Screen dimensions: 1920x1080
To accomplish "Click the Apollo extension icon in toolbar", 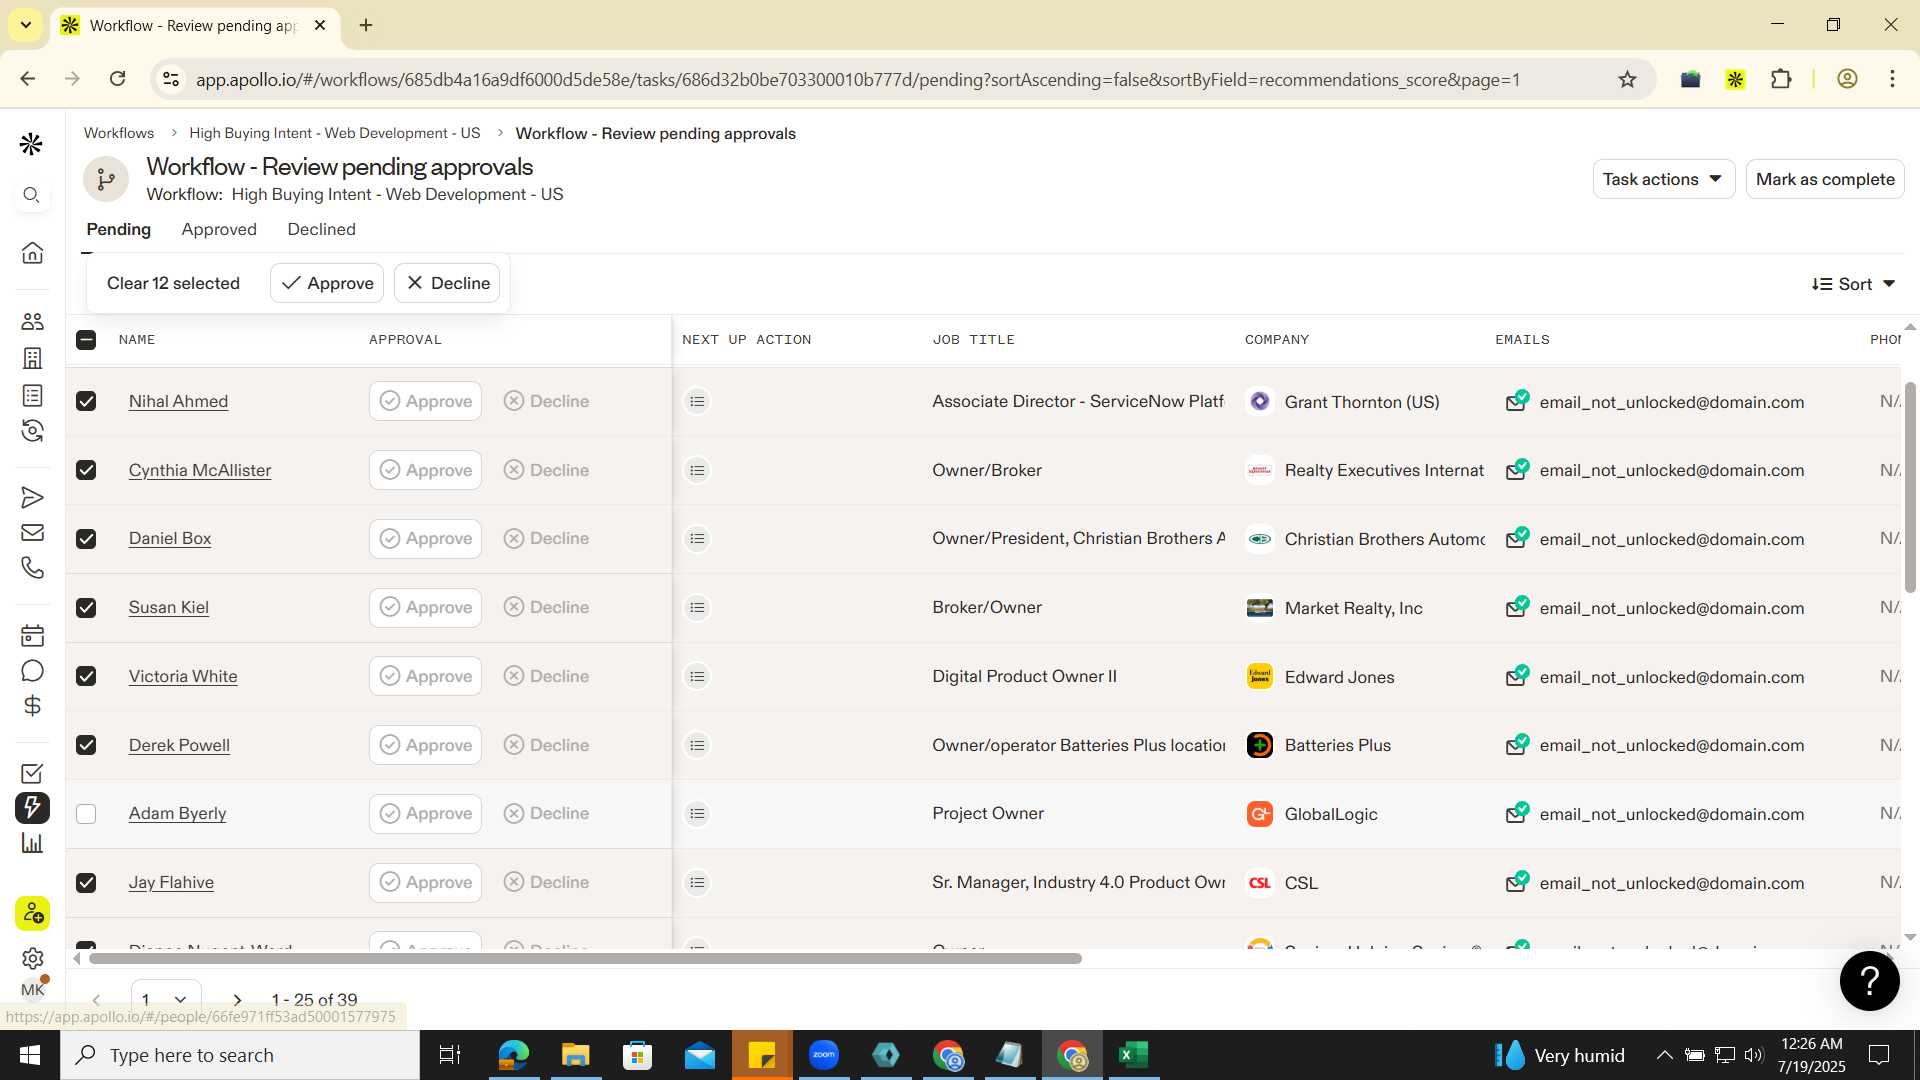I will pyautogui.click(x=1735, y=79).
